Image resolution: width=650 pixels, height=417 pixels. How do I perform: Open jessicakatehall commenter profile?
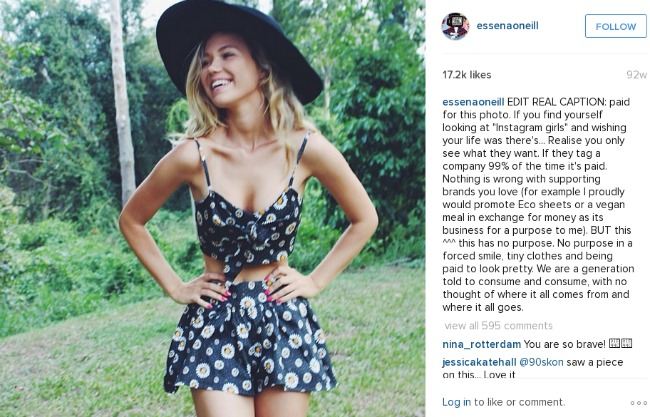(x=479, y=362)
